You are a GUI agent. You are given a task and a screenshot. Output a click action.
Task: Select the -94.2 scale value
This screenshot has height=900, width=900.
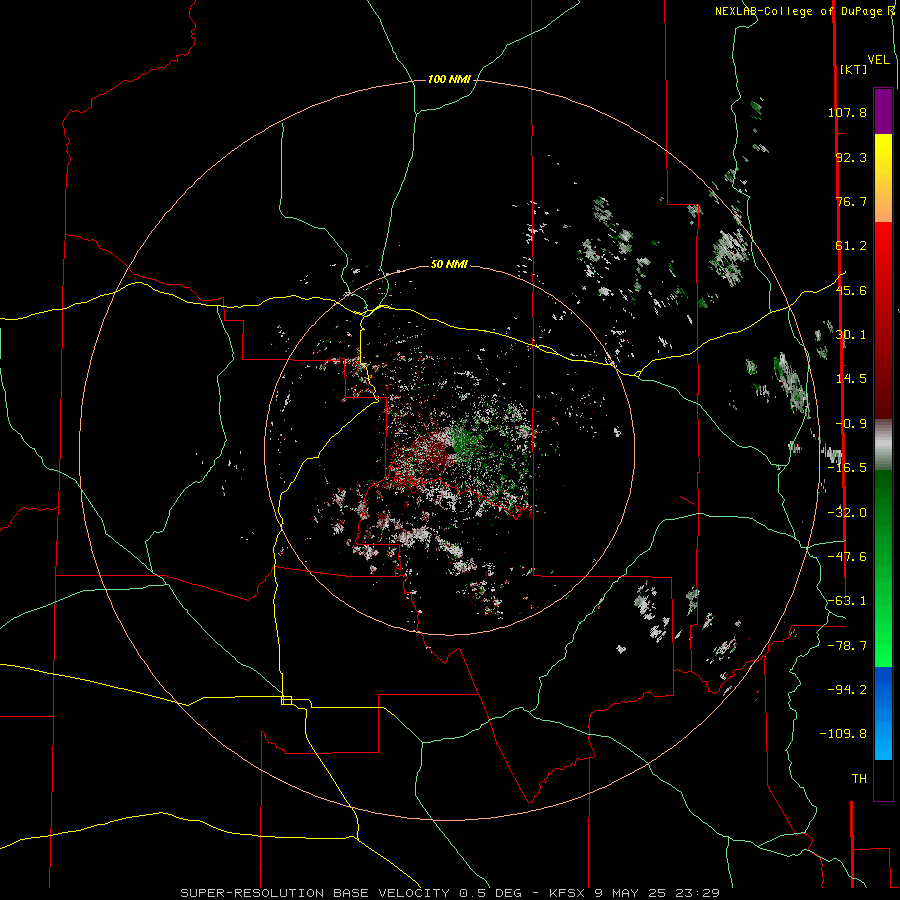pyautogui.click(x=847, y=689)
